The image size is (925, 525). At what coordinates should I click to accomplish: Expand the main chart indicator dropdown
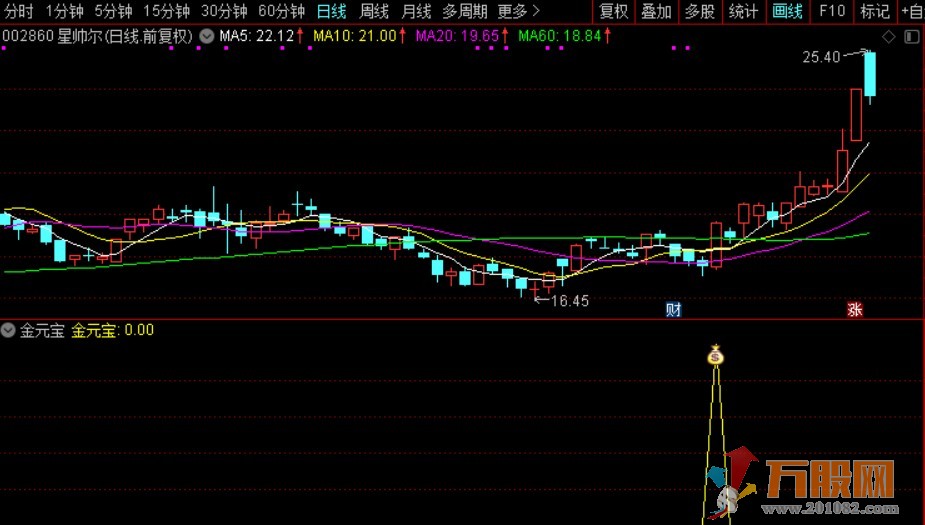tap(206, 36)
